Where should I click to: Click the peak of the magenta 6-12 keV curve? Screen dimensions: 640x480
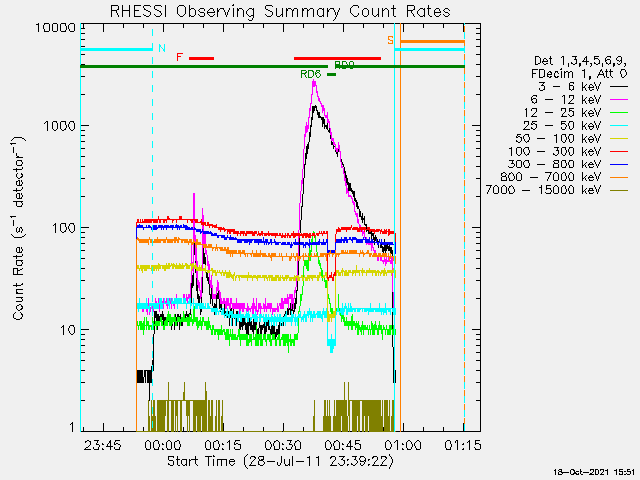[314, 82]
